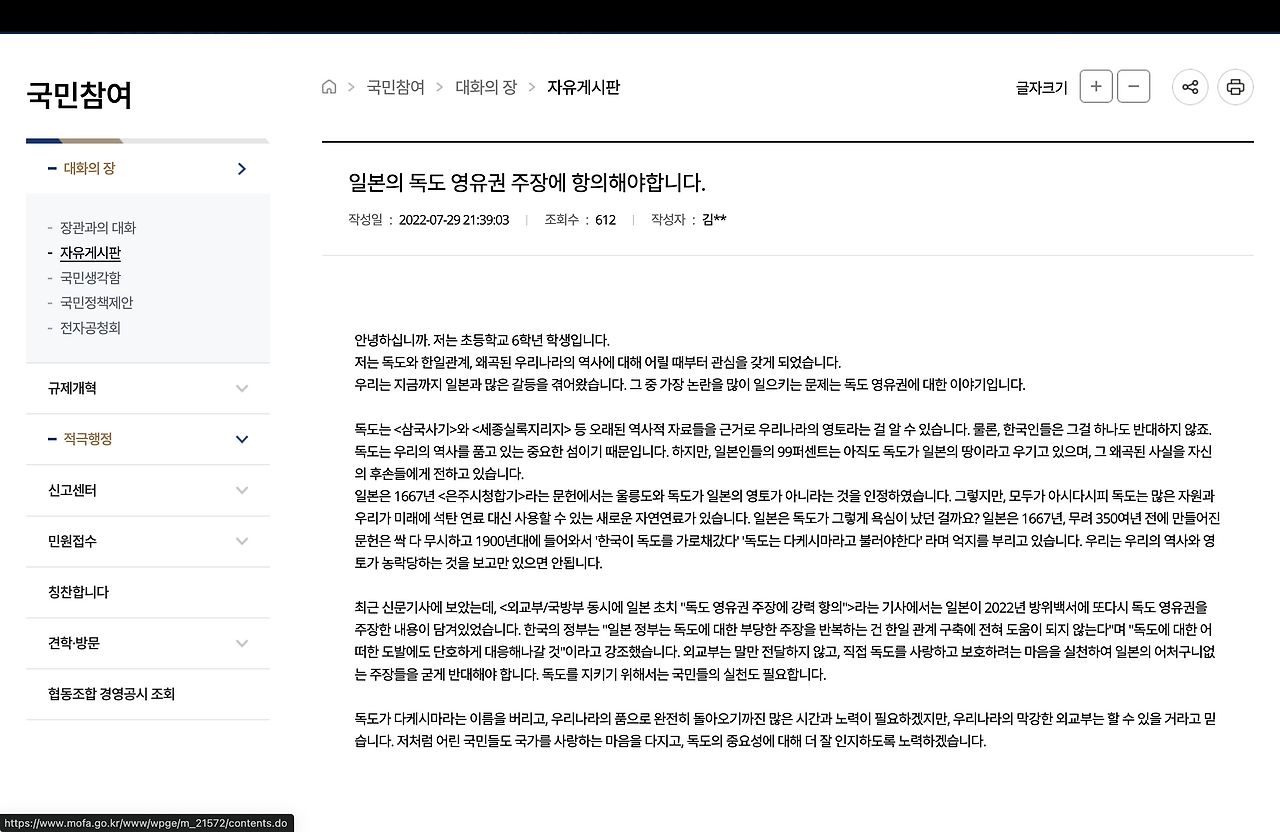Open 국민정책제안 page
This screenshot has width=1280, height=832.
point(96,303)
